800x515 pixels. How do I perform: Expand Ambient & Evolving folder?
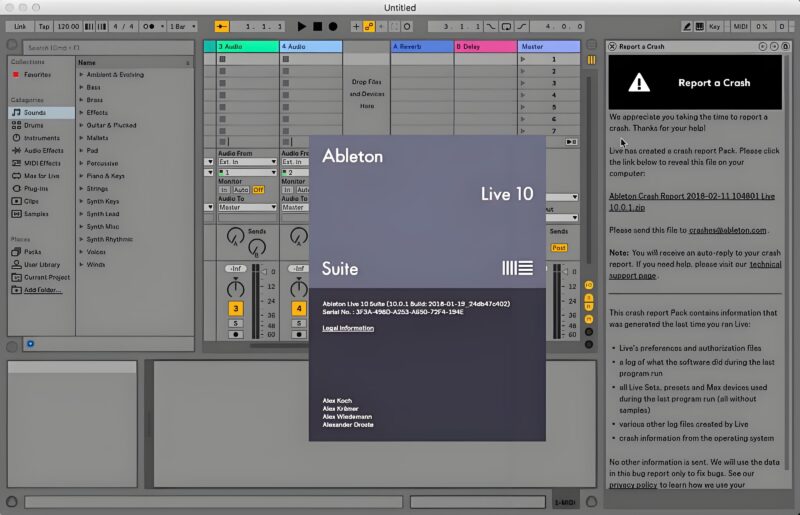81,75
